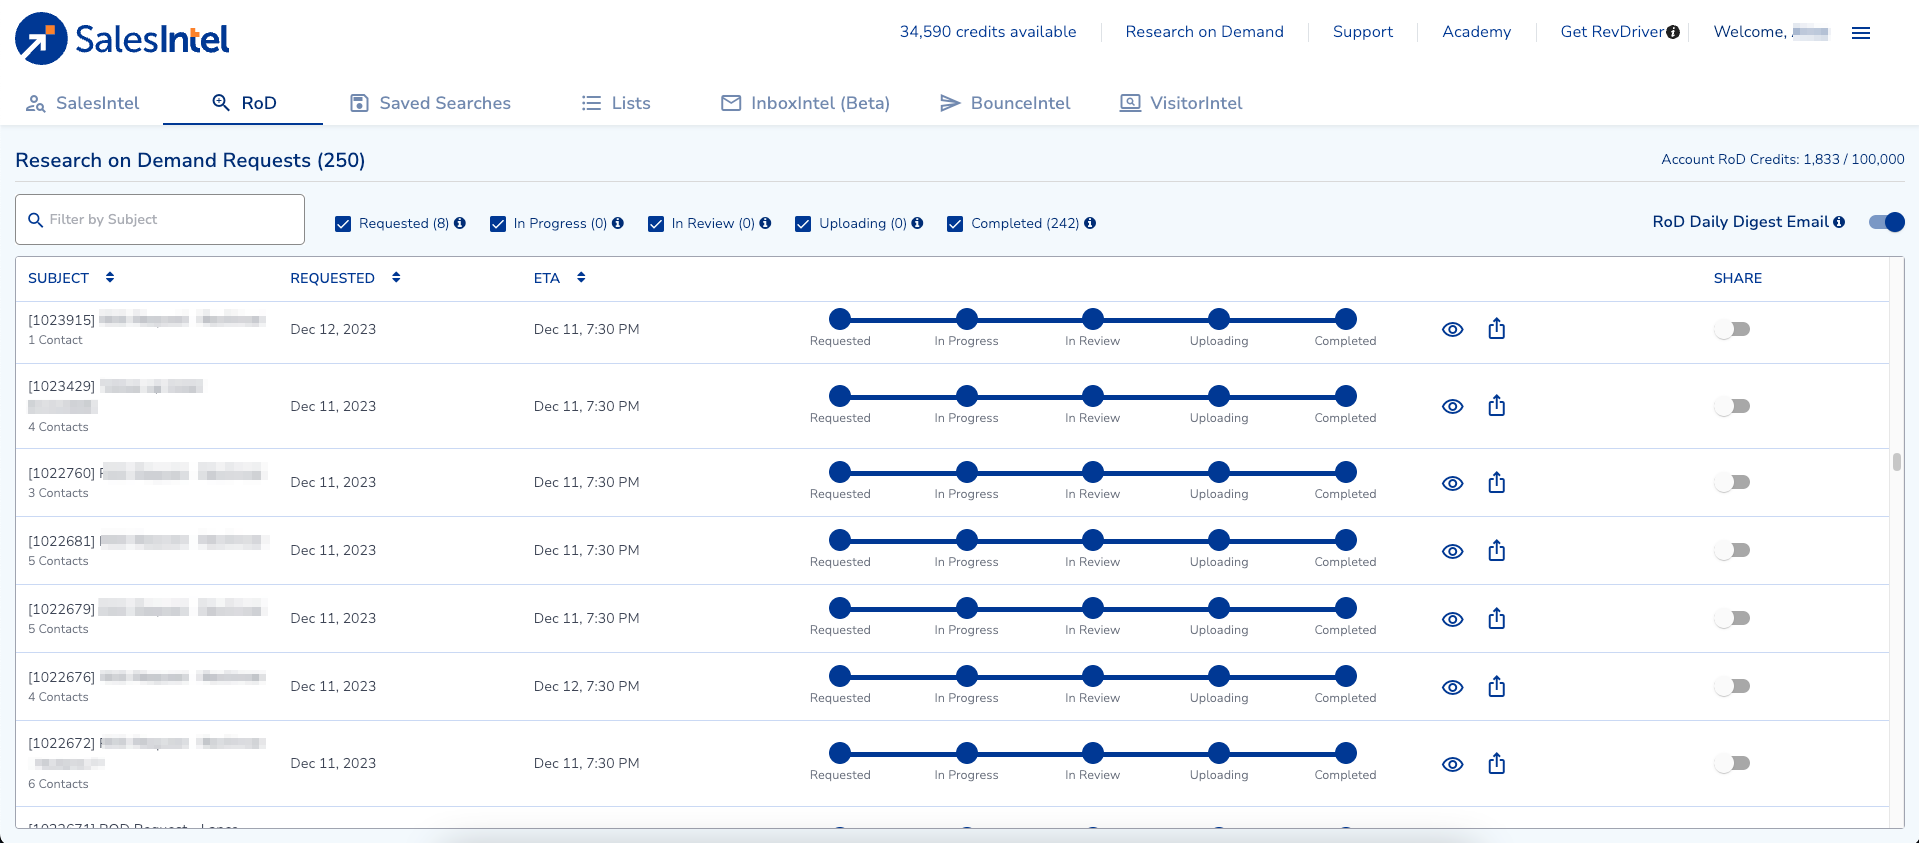The image size is (1919, 843).
Task: Sort table by SUBJECT column arrows
Action: [x=110, y=277]
